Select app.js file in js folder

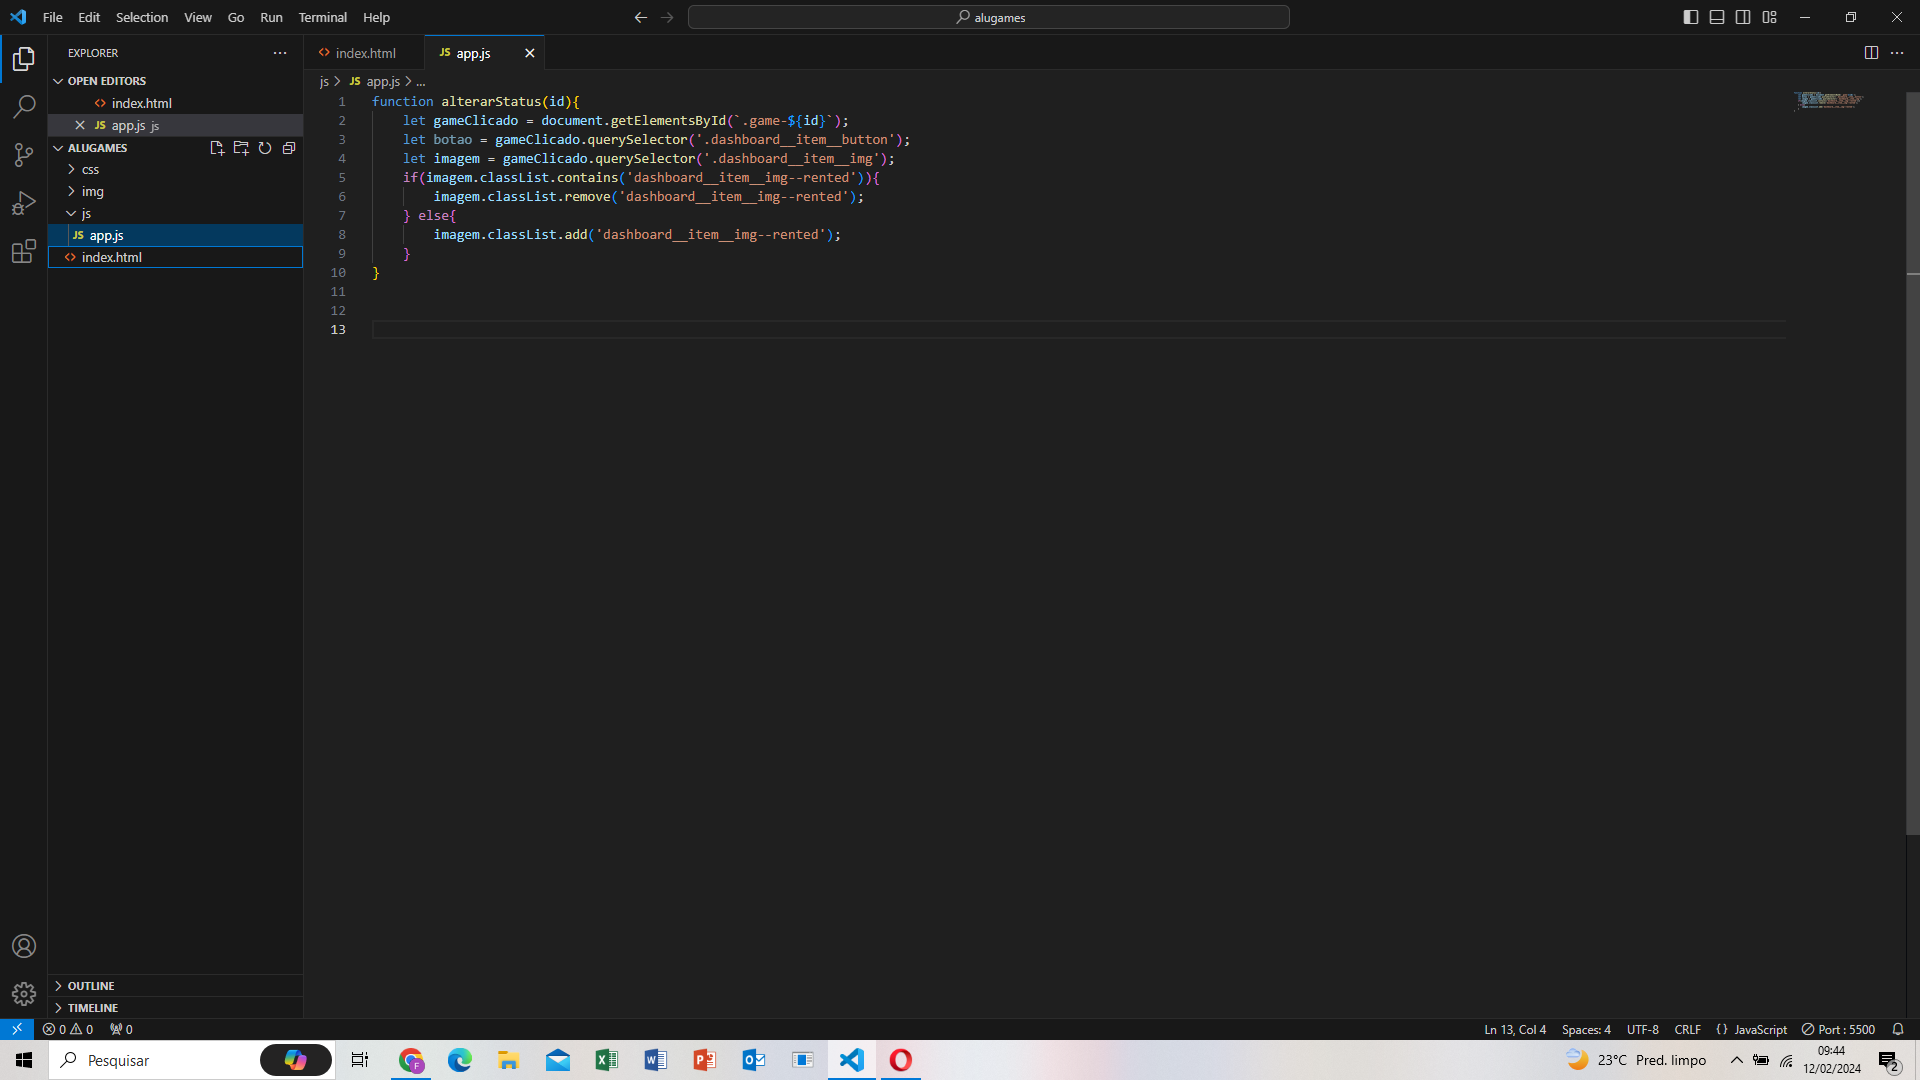coord(175,235)
